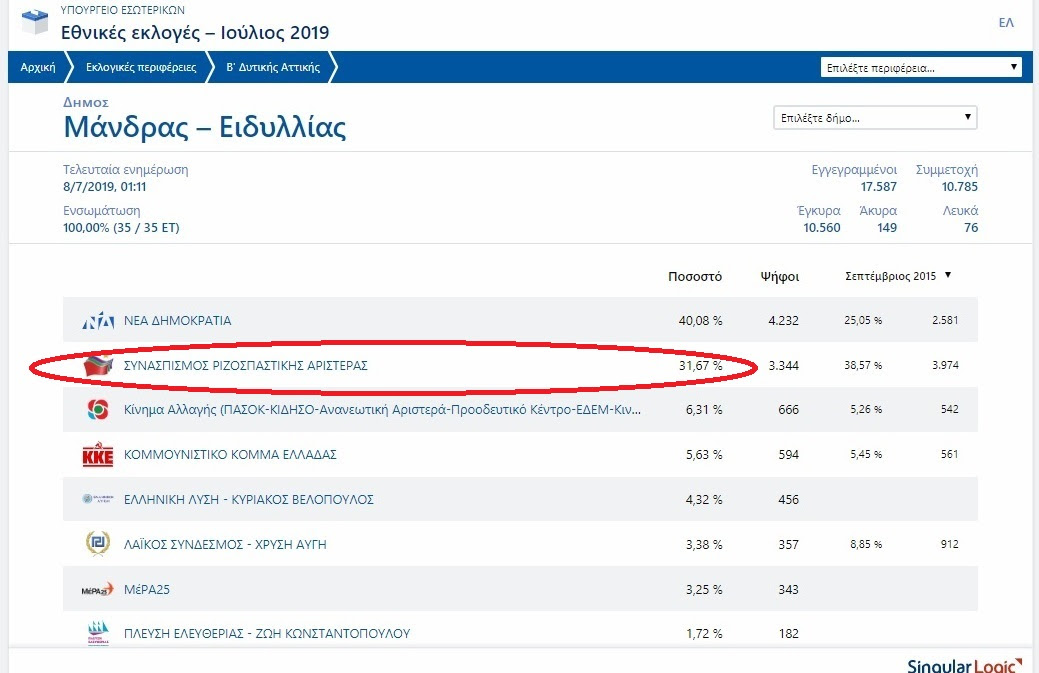Open ΠΛΕΥΣΗ ΕΛΕΥΘΕΡΙΑΣ - ΖΩΗ ΚΩΝΣΤΑΝΤΟΠΟΥΛΟΥ link

(x=267, y=633)
